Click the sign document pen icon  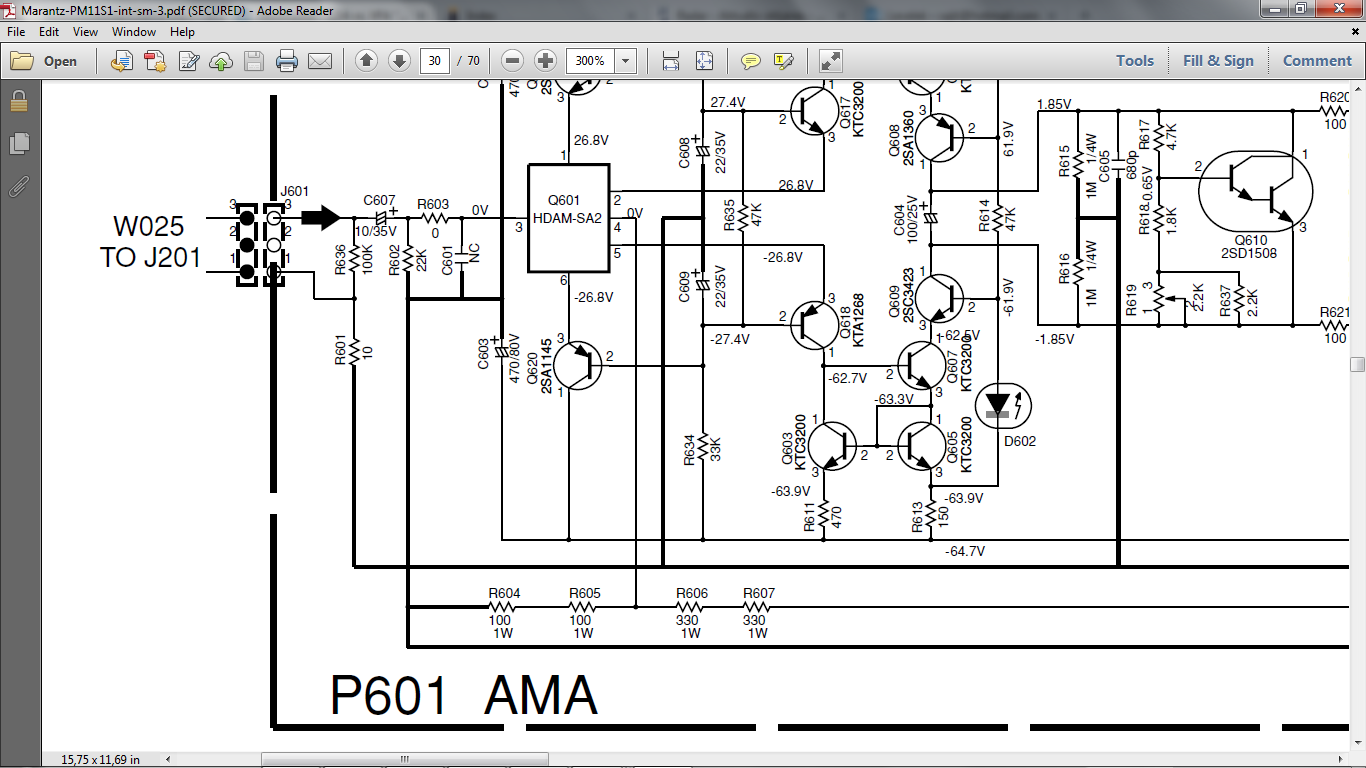[188, 61]
